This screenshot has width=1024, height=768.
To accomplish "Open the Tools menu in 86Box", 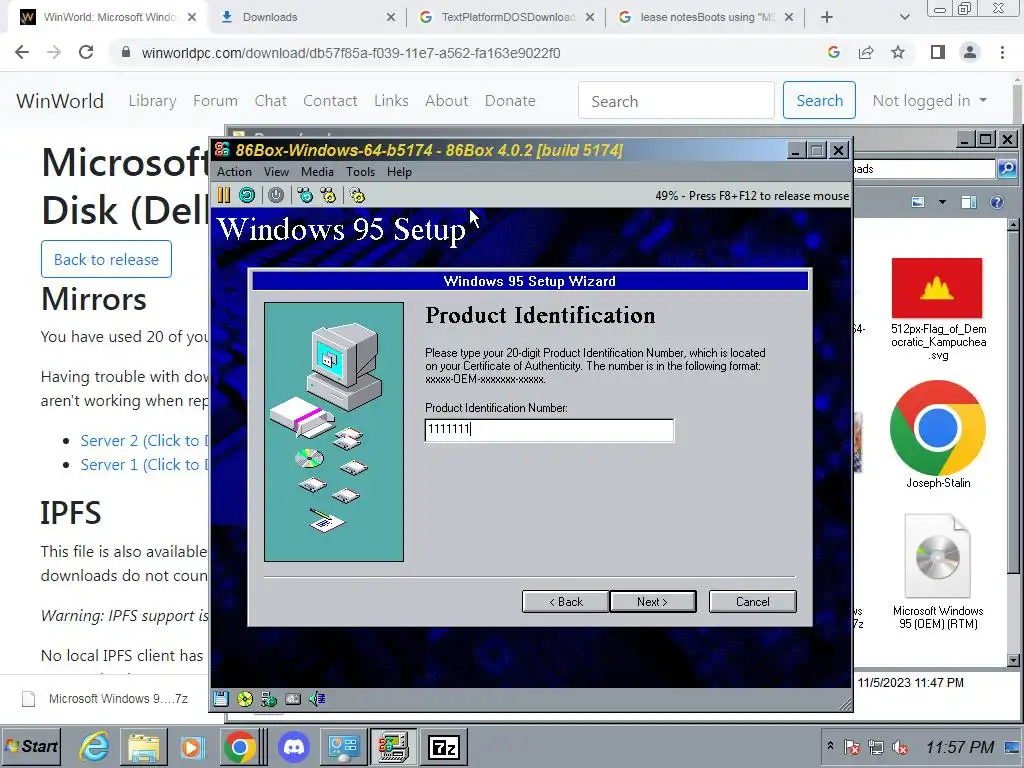I will point(360,172).
